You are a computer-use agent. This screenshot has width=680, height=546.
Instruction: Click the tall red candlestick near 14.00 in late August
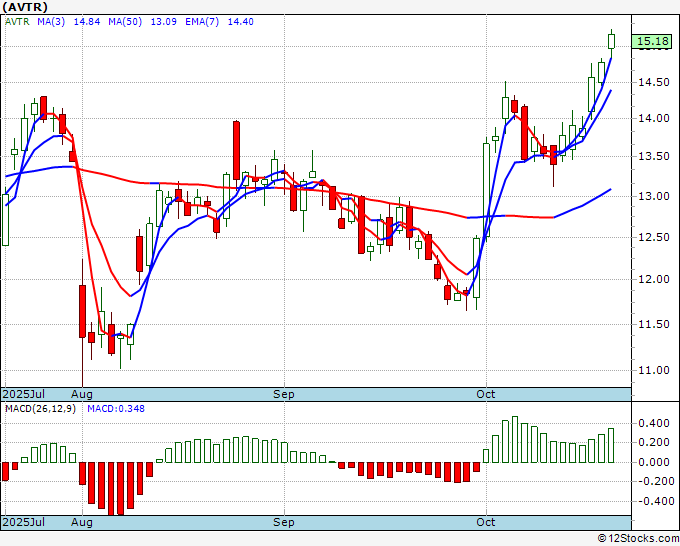point(236,150)
